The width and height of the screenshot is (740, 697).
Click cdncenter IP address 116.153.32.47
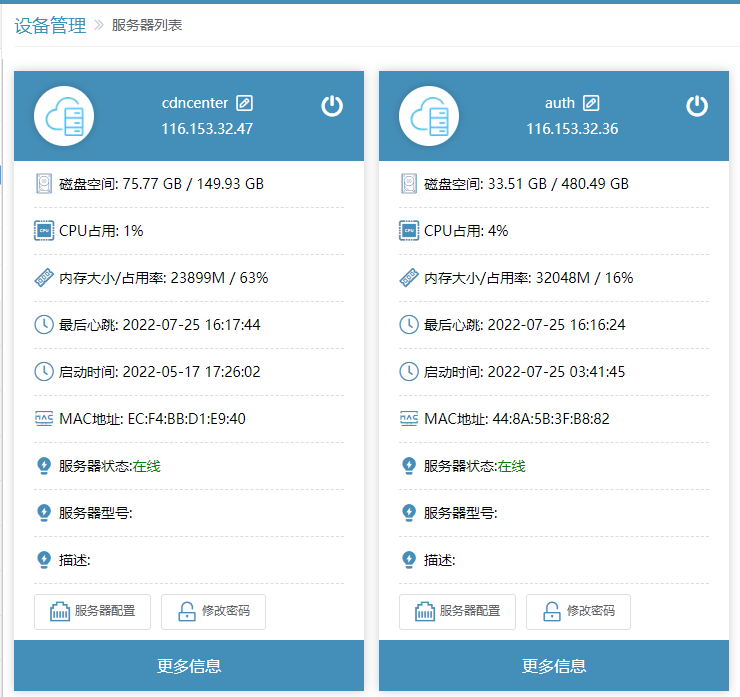(x=207, y=129)
